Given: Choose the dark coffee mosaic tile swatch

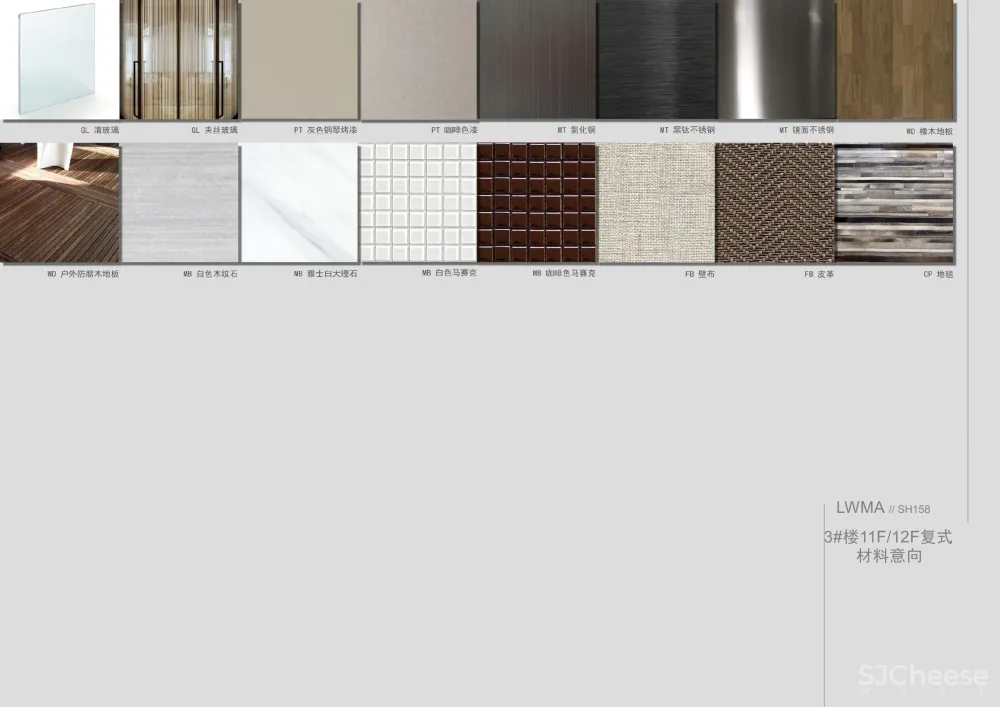Looking at the screenshot, I should pyautogui.click(x=537, y=203).
